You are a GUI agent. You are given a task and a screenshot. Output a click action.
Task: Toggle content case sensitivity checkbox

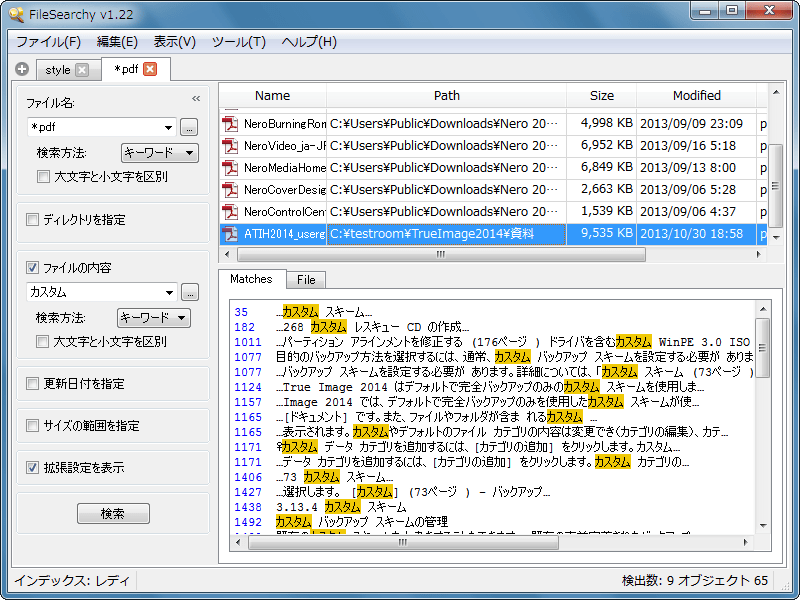42,341
